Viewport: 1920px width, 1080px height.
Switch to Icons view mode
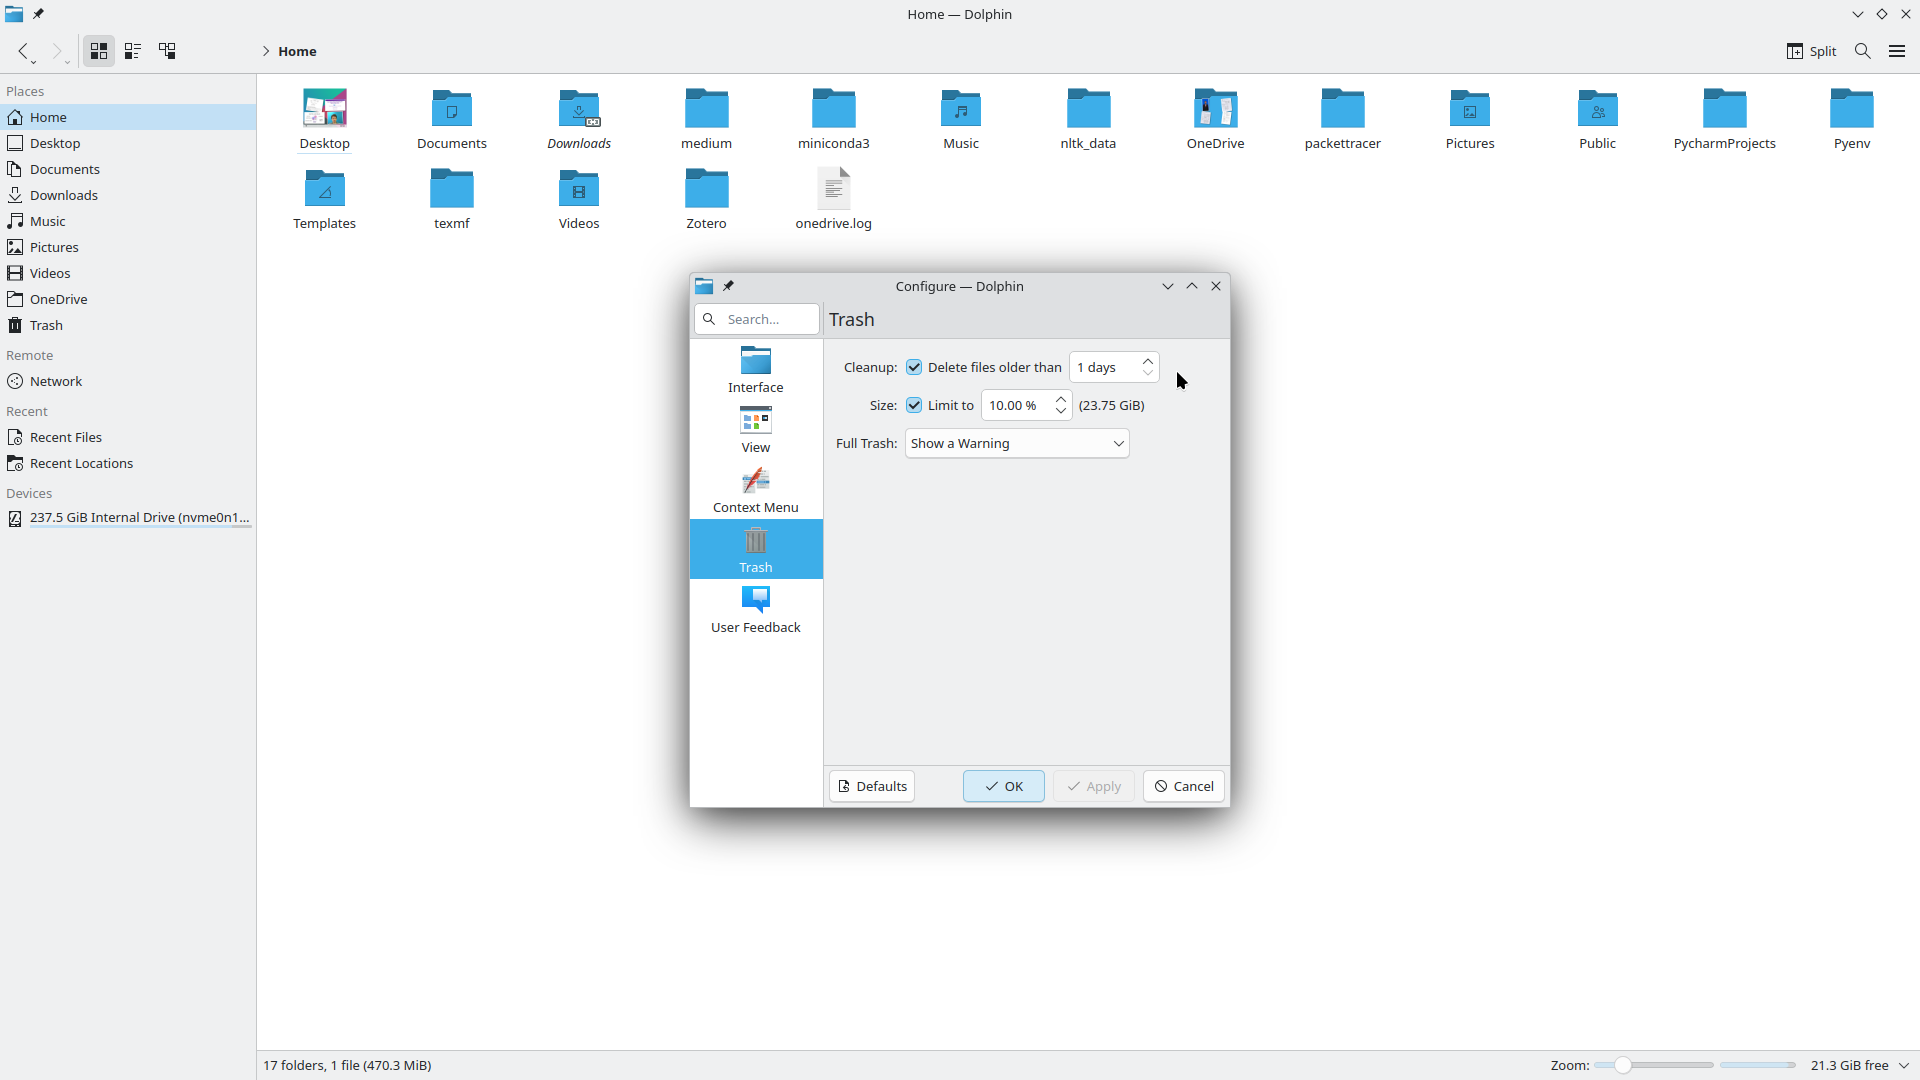tap(98, 51)
